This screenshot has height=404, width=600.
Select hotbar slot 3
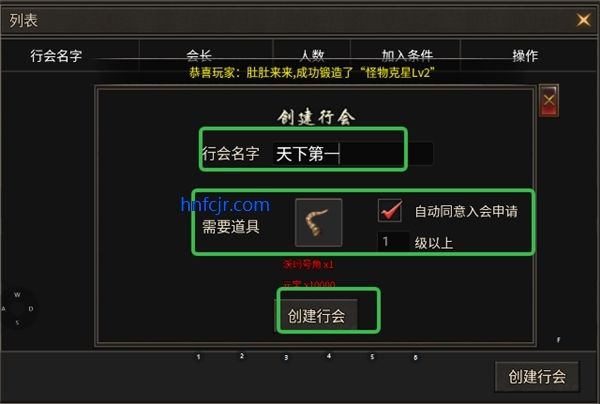coord(286,357)
